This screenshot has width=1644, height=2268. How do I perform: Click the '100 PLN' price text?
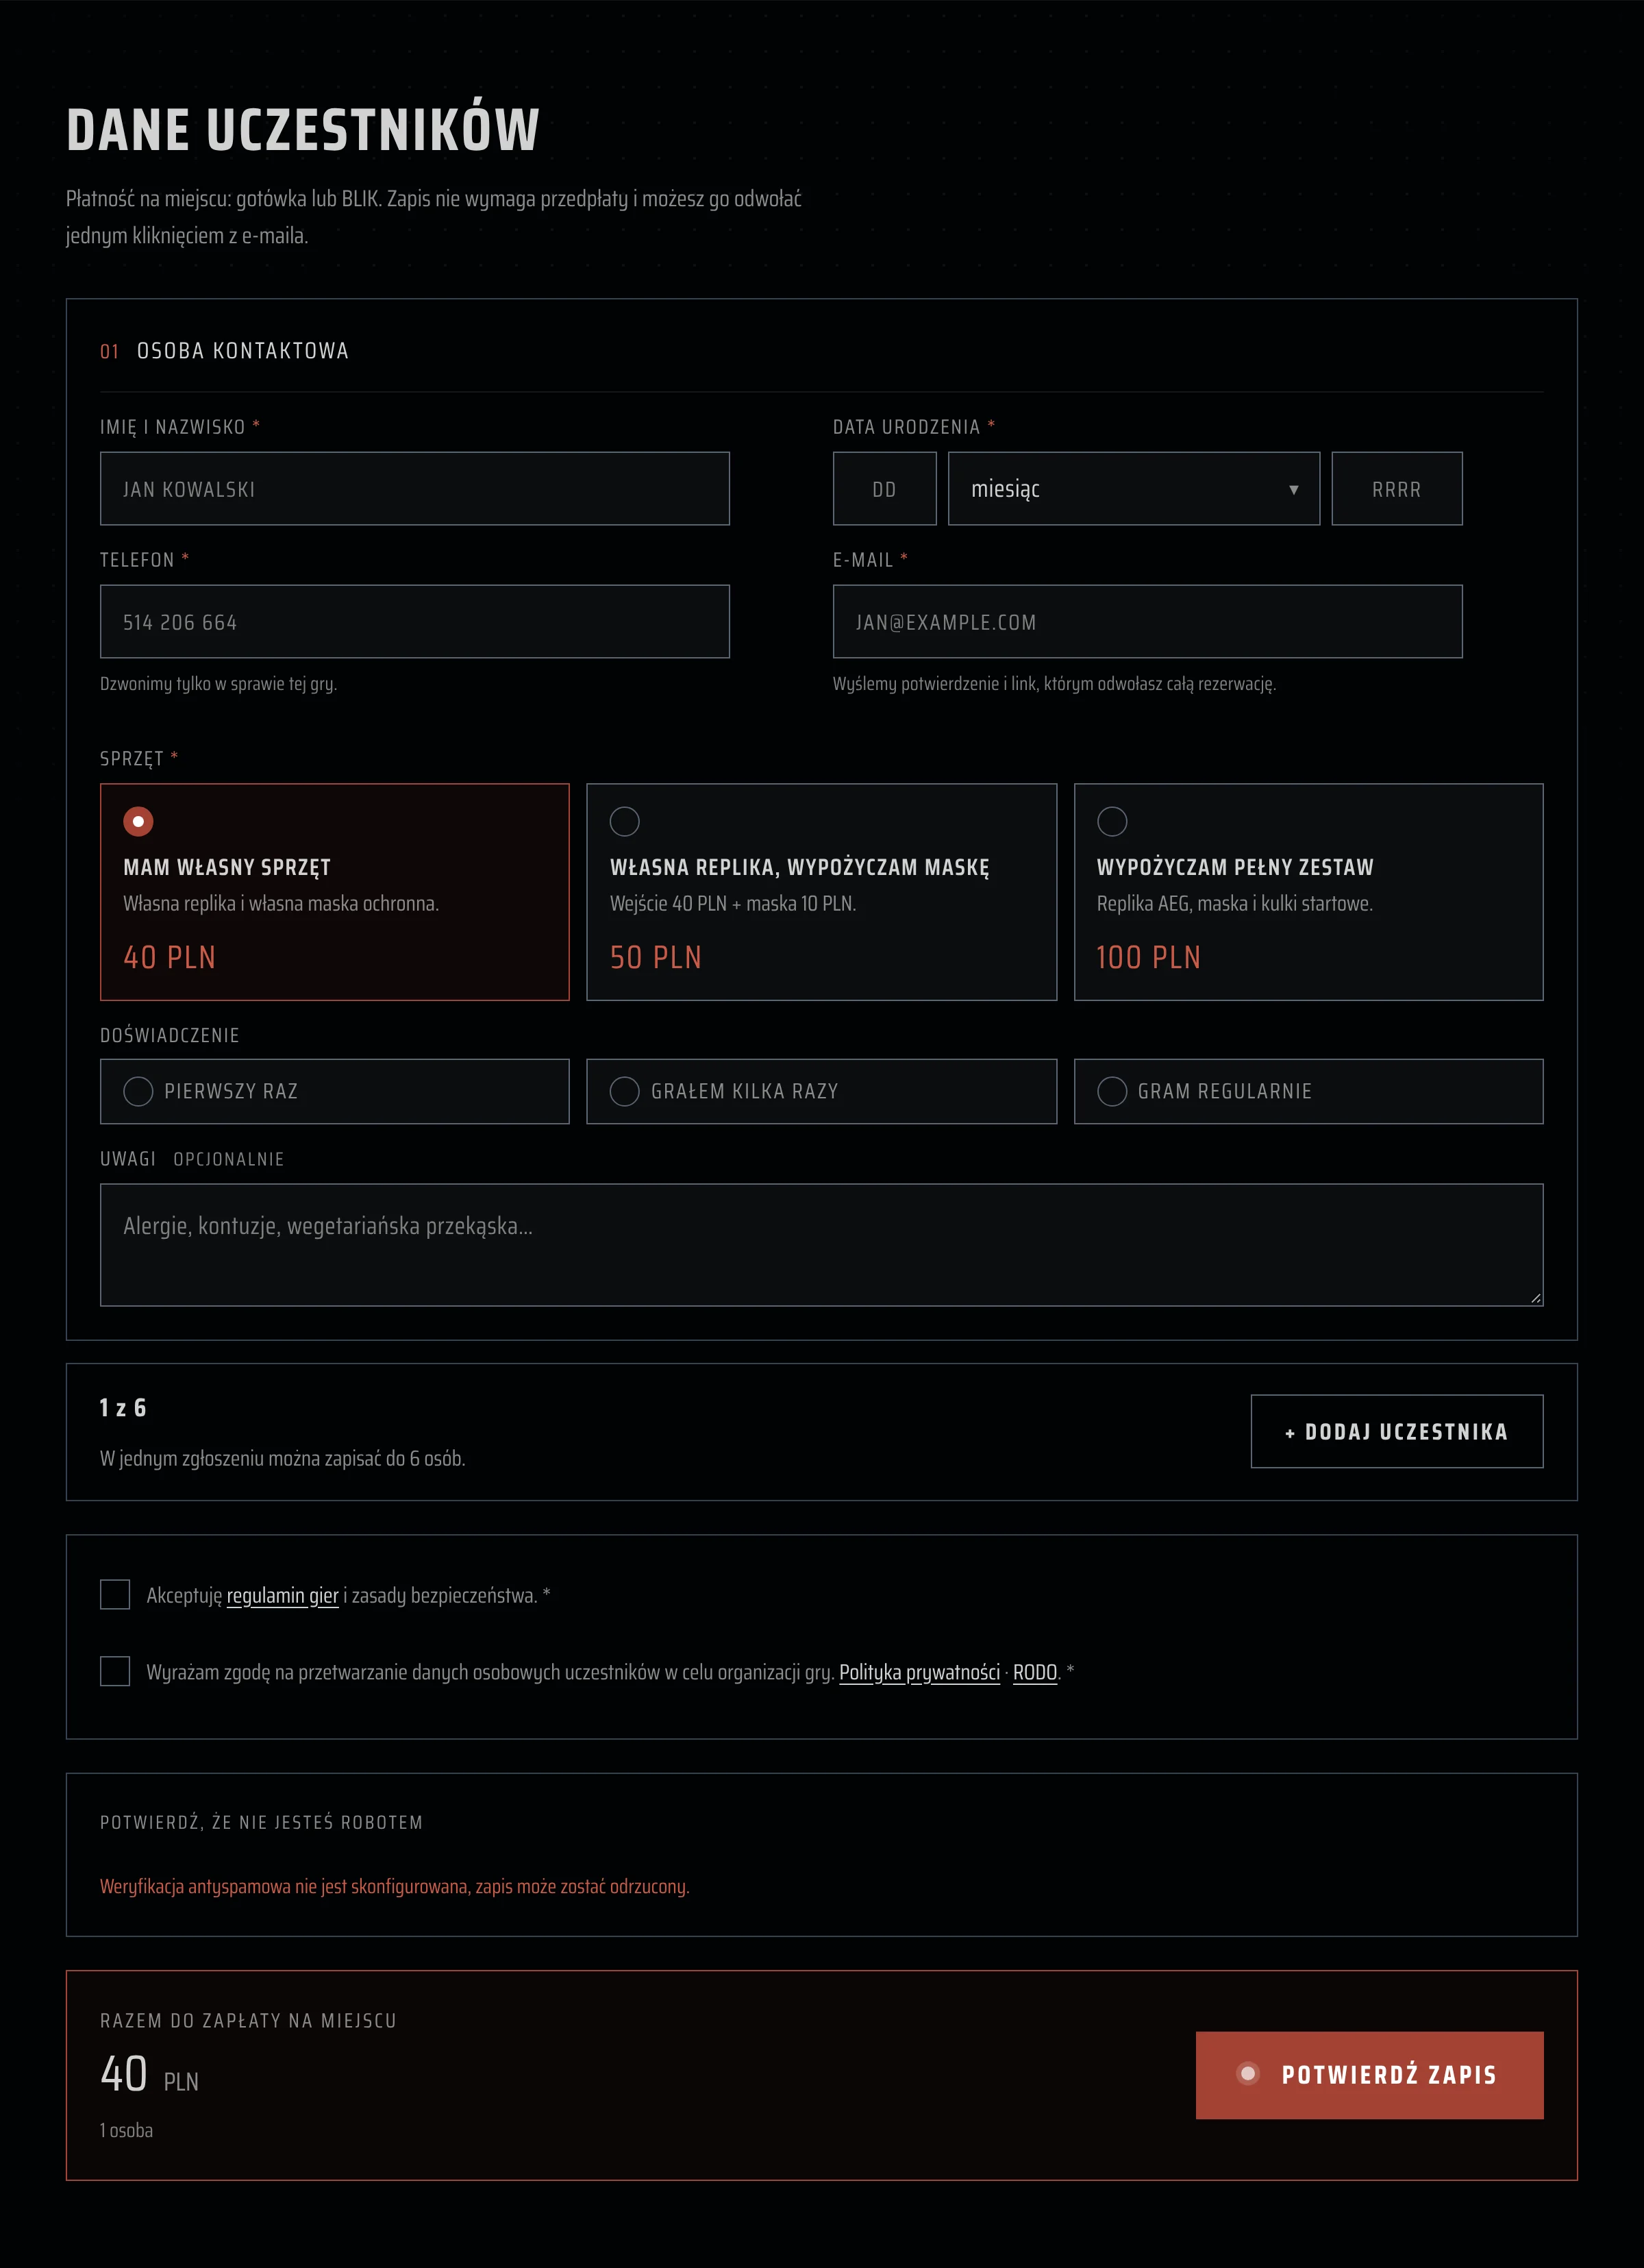1148,957
